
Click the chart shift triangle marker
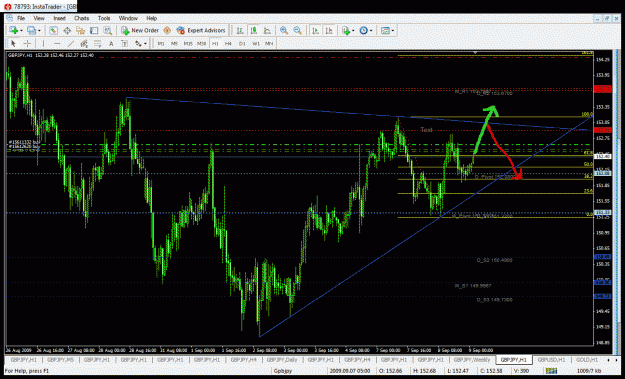click(x=475, y=52)
